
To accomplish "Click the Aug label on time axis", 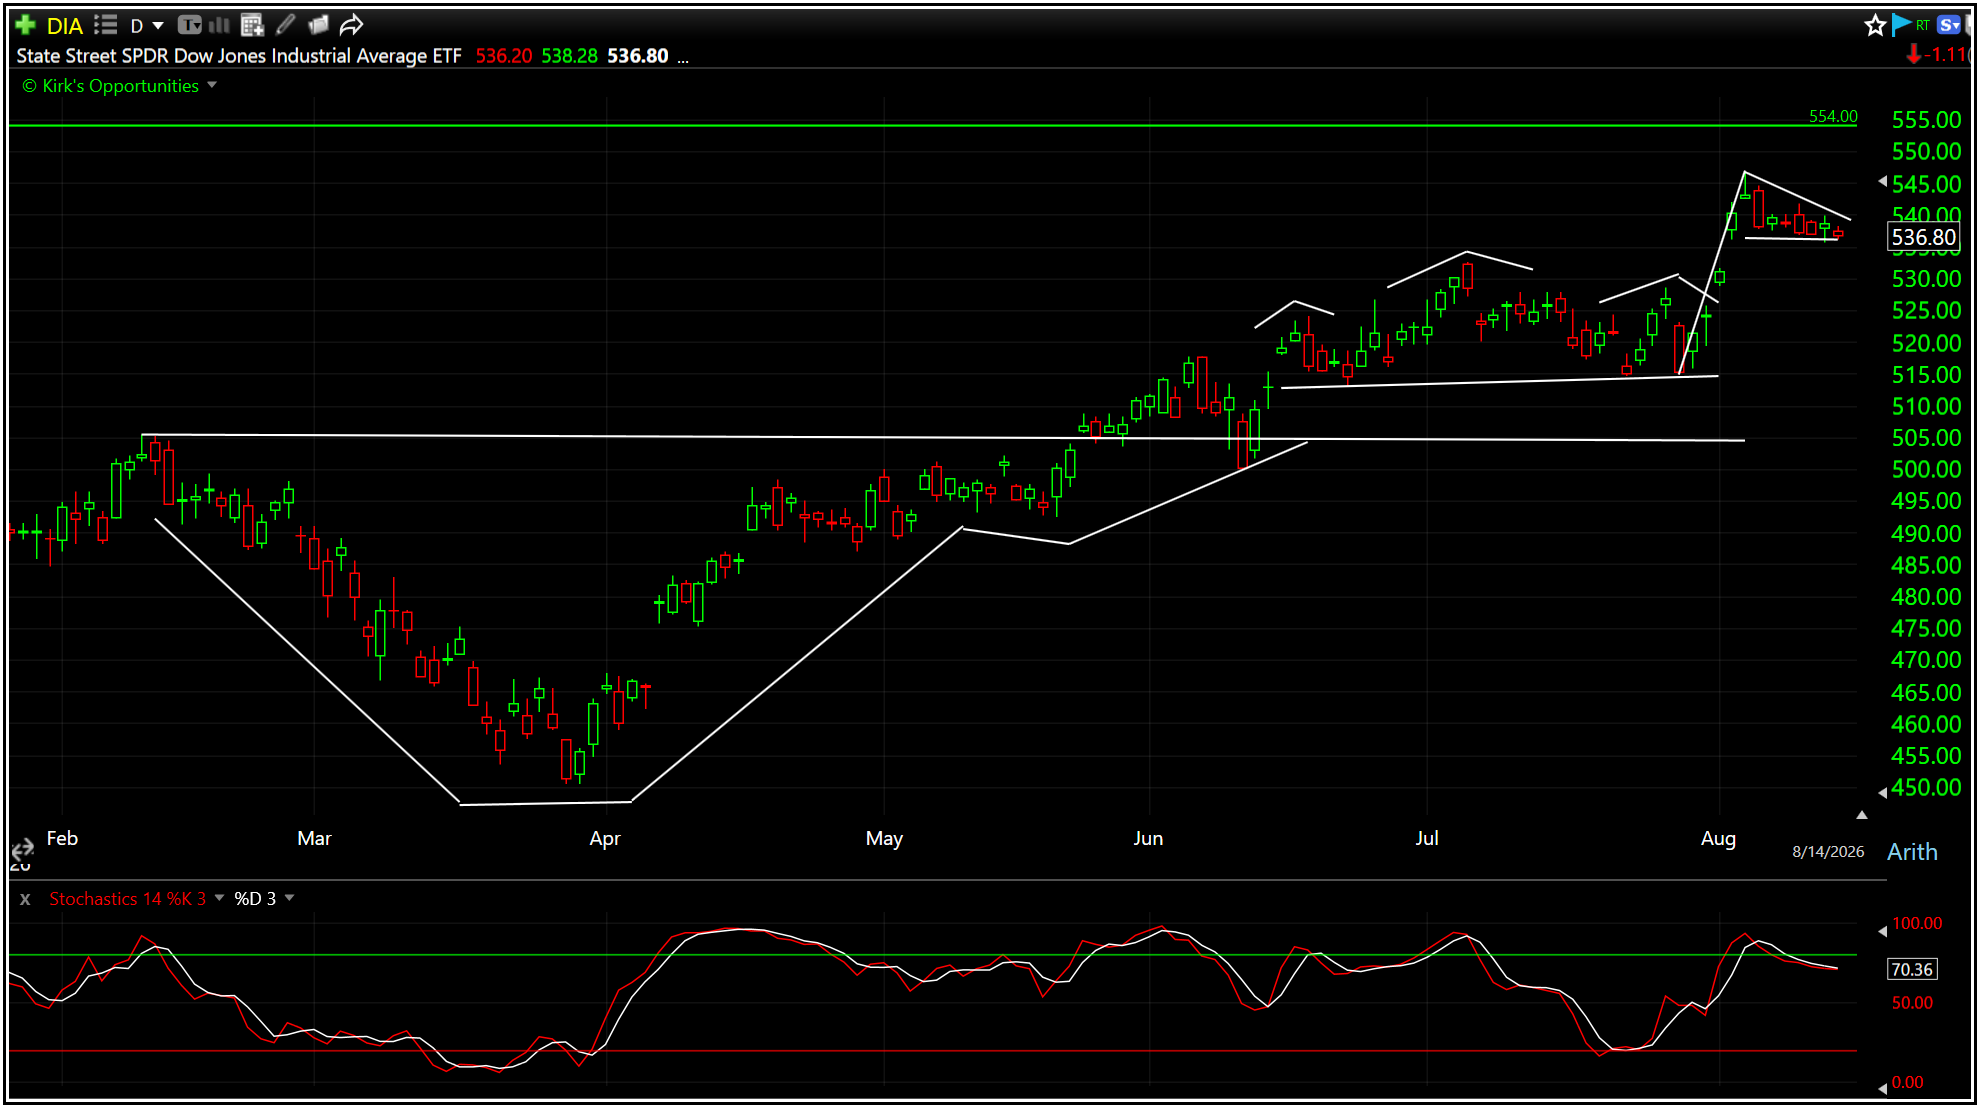I will click(1718, 838).
